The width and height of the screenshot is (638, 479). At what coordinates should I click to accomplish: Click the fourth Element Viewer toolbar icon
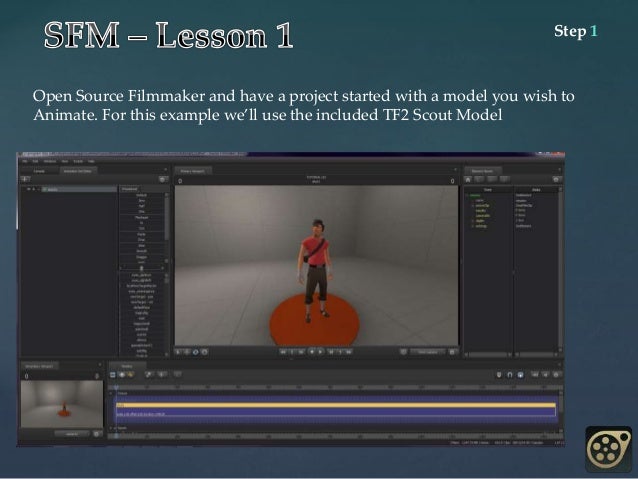[x=505, y=179]
